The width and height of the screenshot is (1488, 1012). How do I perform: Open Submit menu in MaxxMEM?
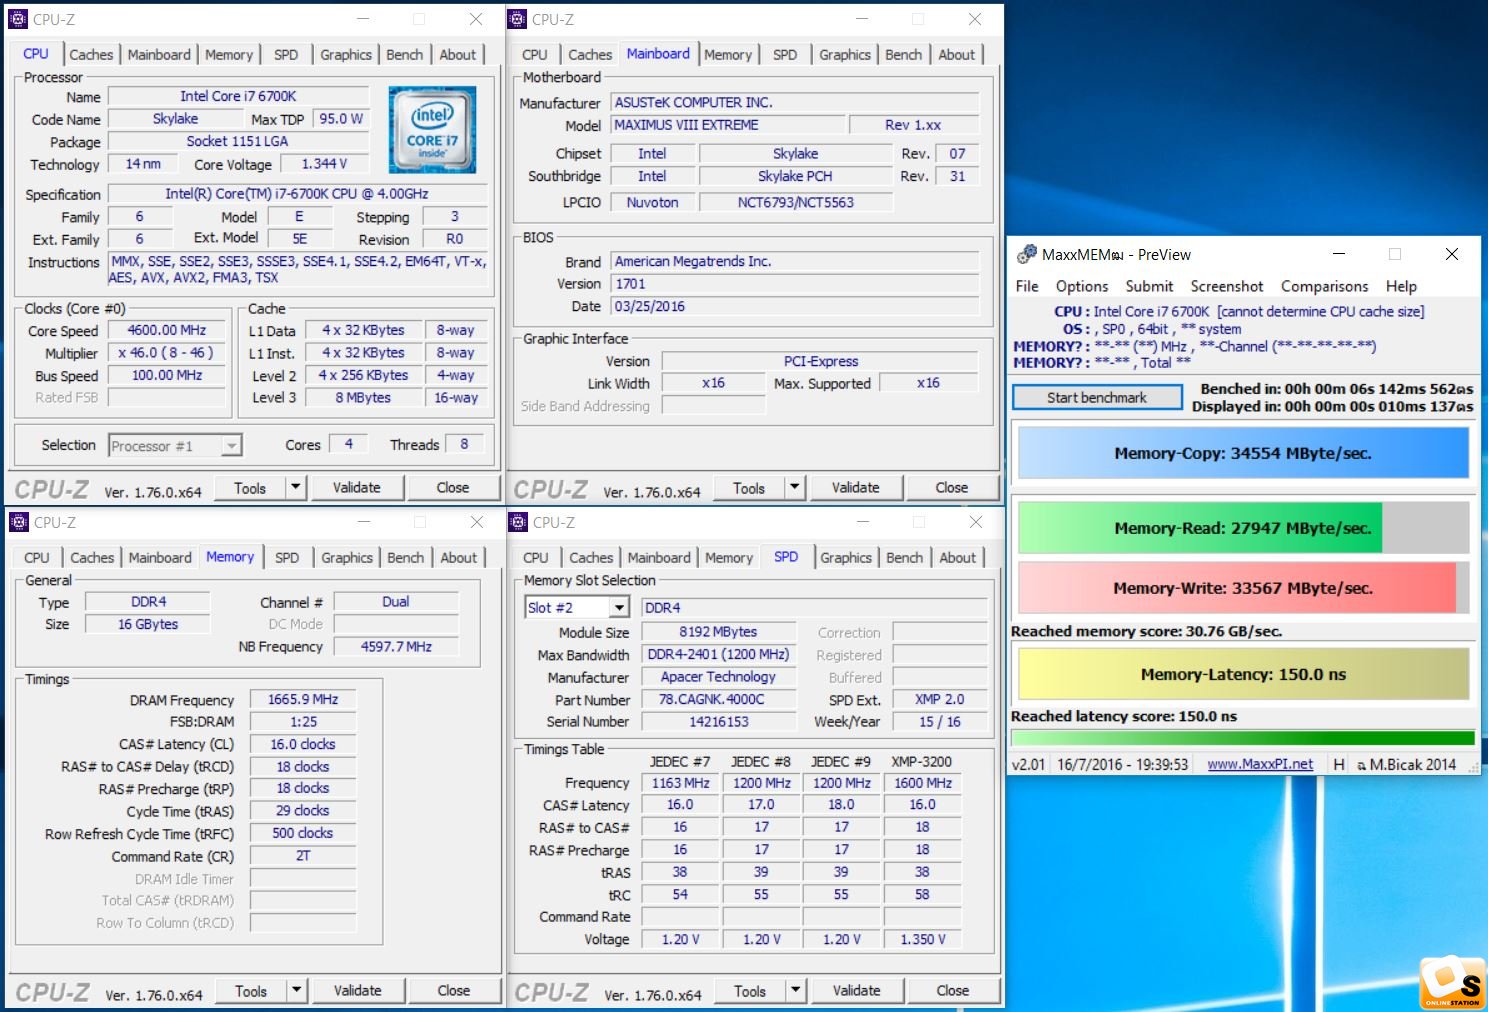[1149, 286]
